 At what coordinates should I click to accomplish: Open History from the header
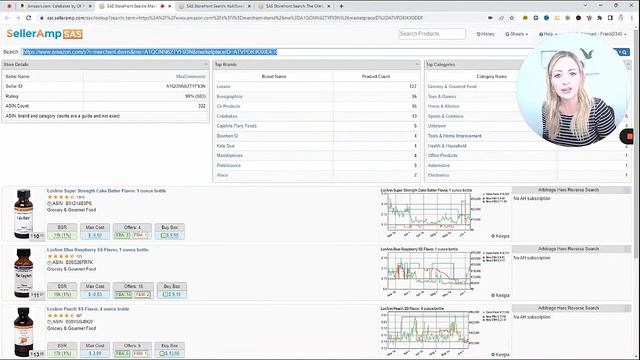(485, 34)
